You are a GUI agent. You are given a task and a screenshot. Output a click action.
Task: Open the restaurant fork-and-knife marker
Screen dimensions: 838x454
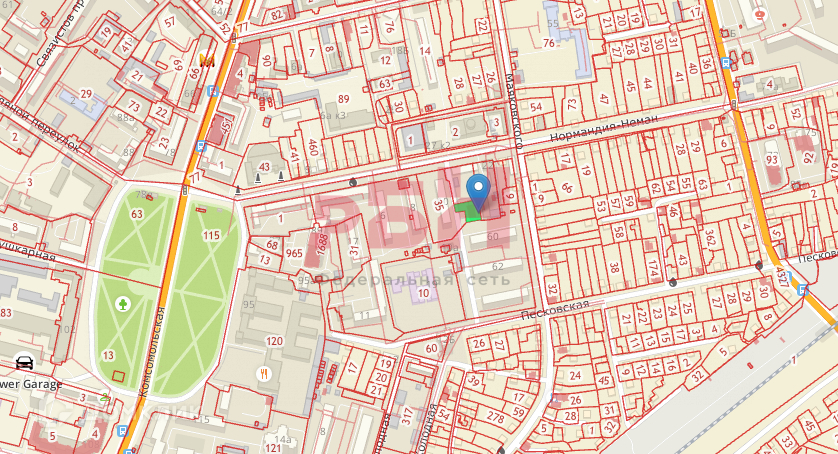point(263,374)
